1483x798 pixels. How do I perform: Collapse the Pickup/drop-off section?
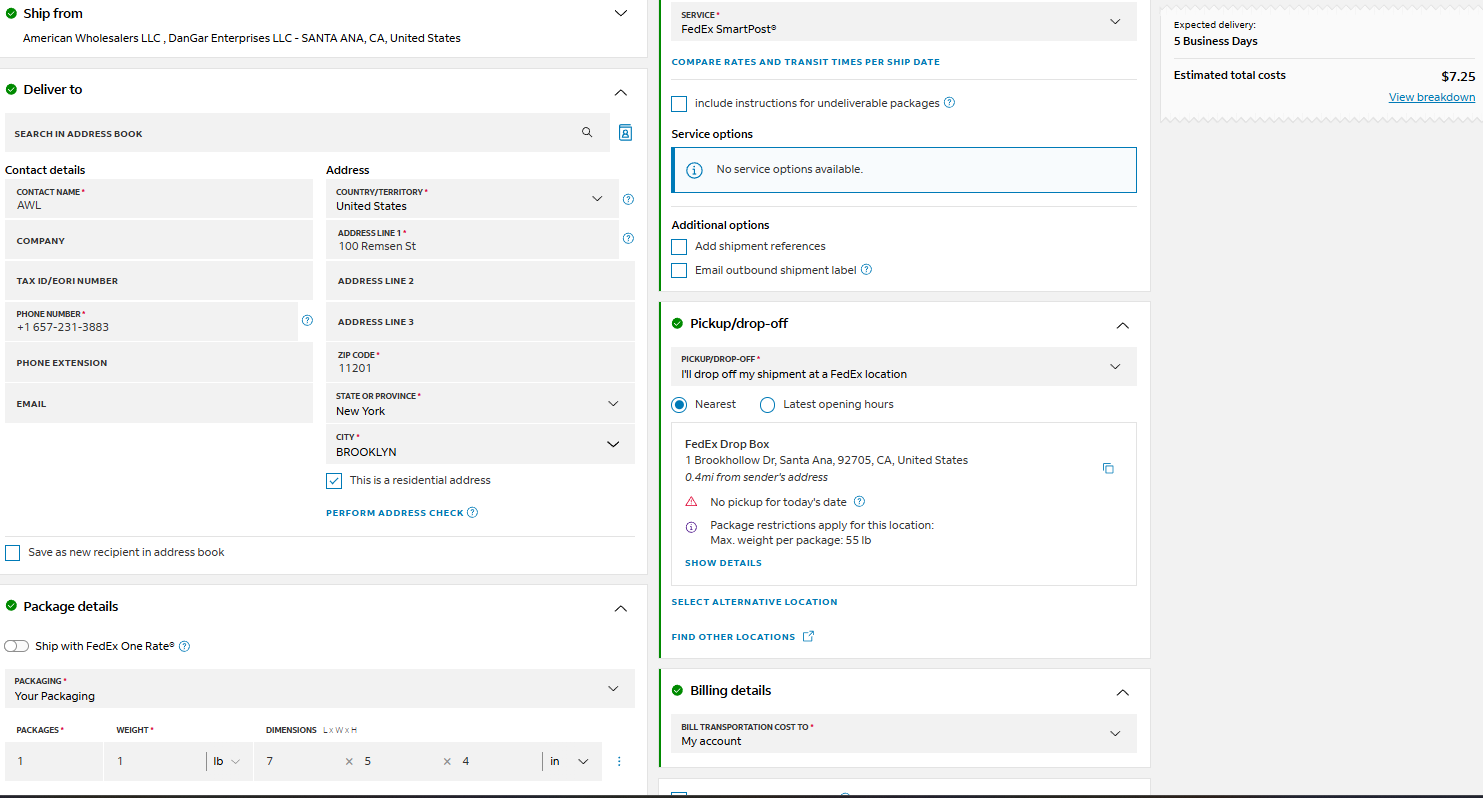coord(1122,325)
